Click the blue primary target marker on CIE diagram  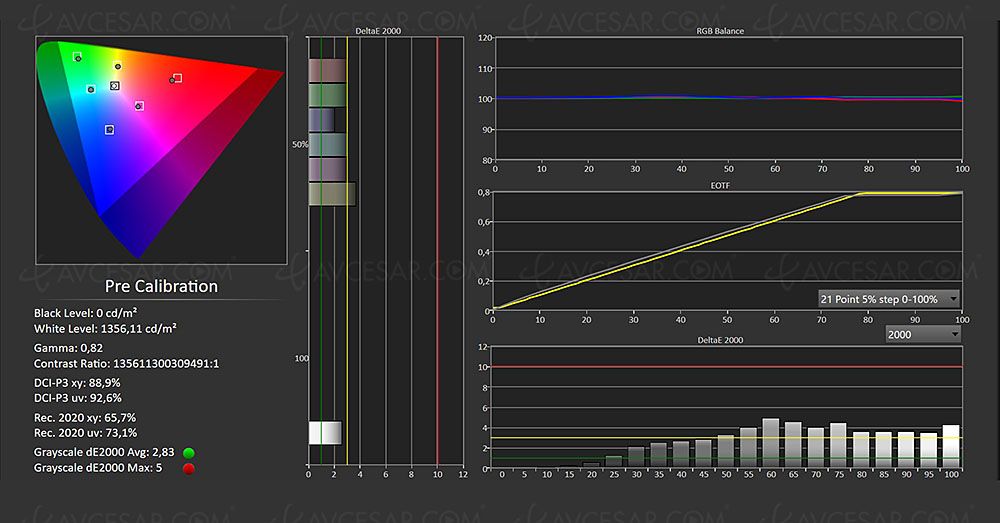click(109, 129)
